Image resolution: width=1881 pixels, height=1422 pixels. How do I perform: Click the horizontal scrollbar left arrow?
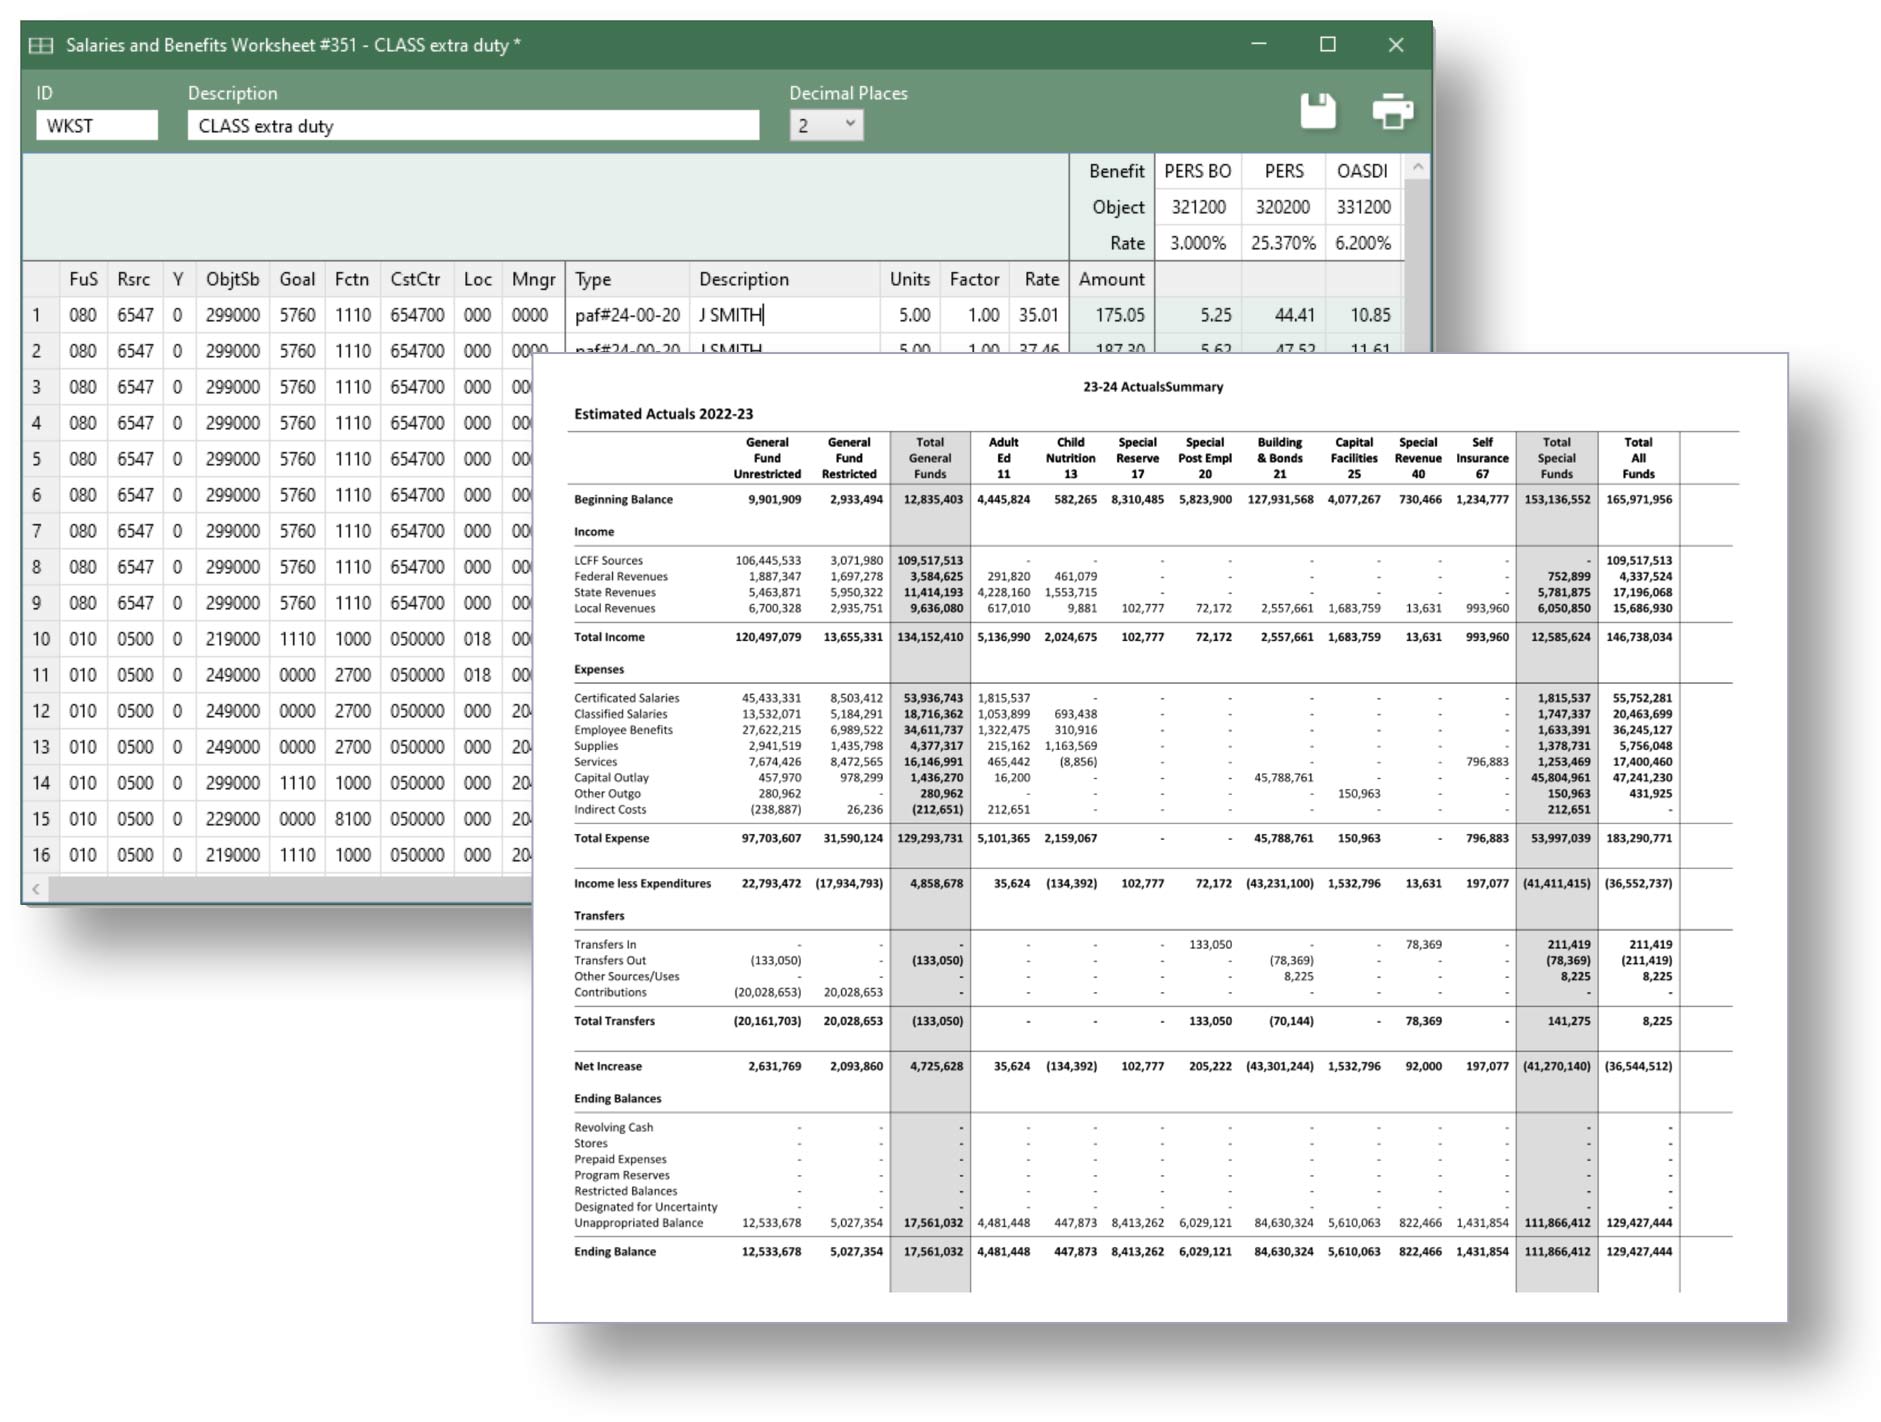[36, 888]
